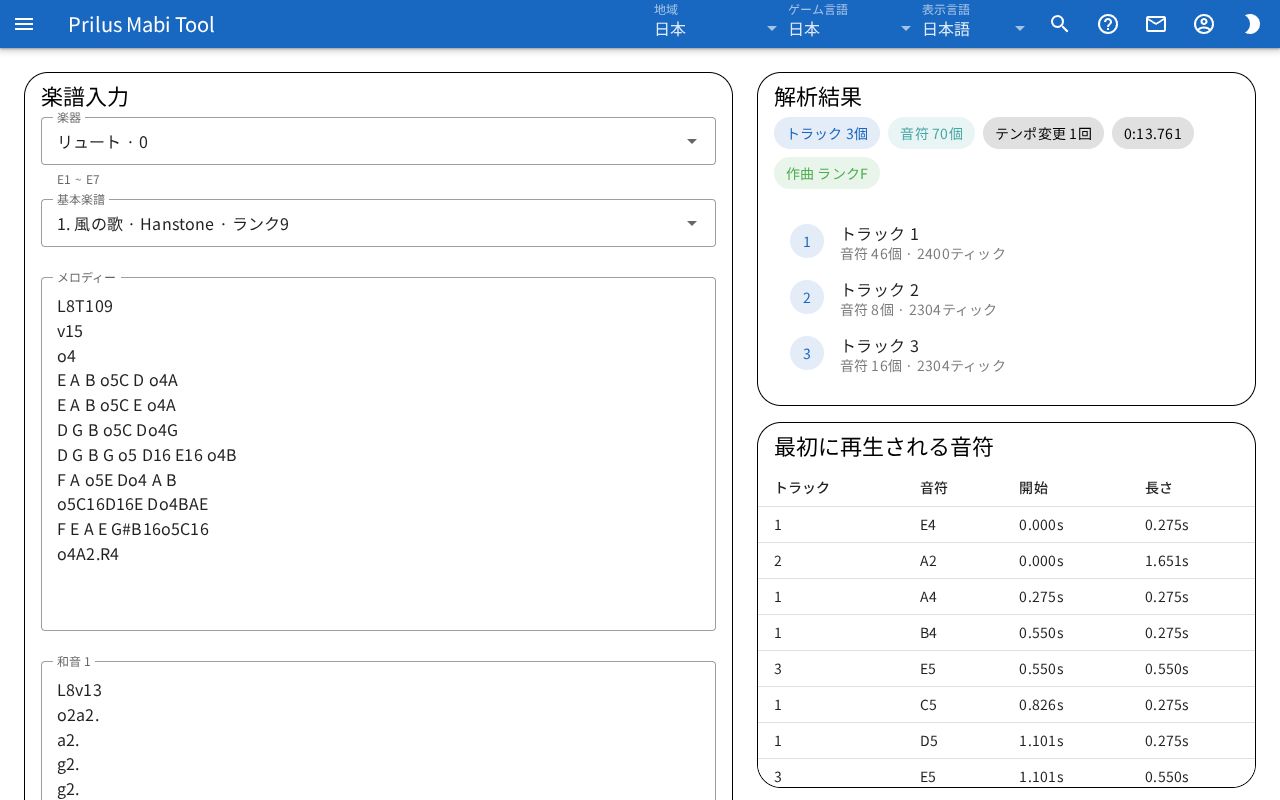Open the hamburger navigation menu
This screenshot has height=800, width=1280.
(24, 24)
